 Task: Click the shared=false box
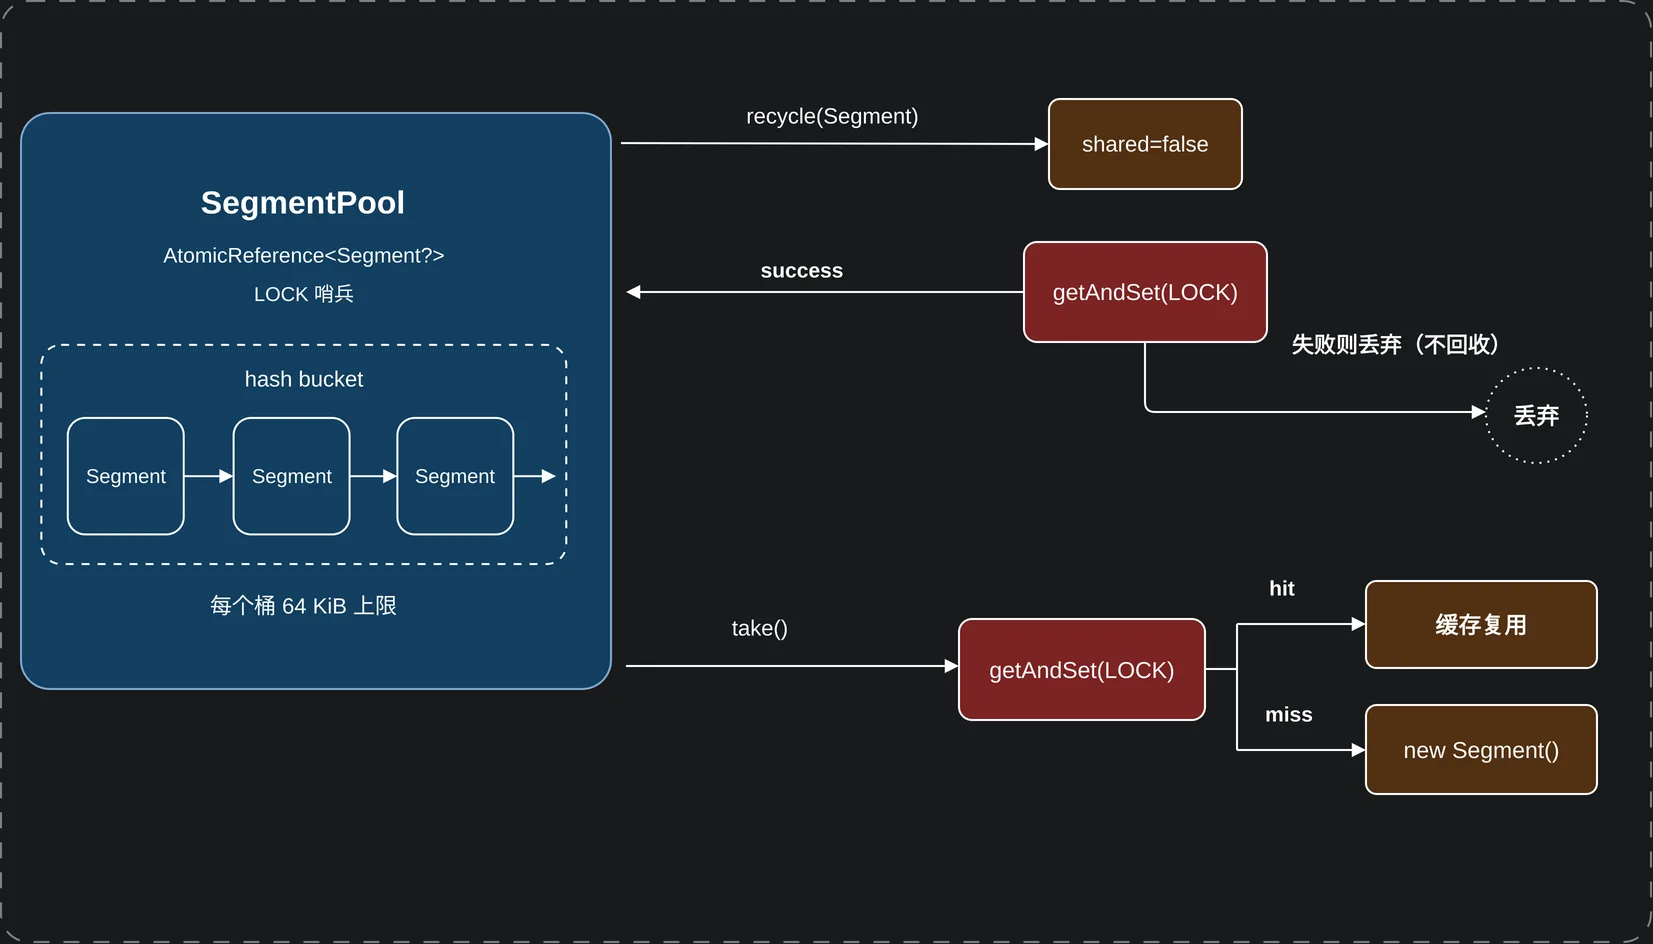coord(1145,144)
